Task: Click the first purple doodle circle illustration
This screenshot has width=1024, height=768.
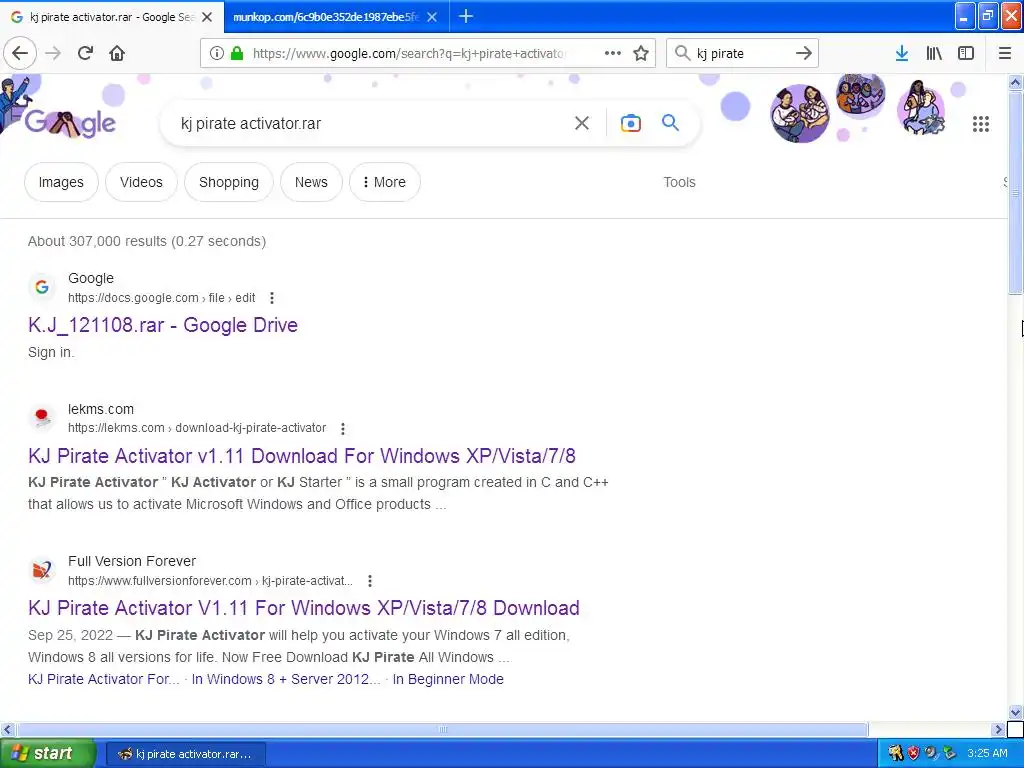Action: point(799,114)
